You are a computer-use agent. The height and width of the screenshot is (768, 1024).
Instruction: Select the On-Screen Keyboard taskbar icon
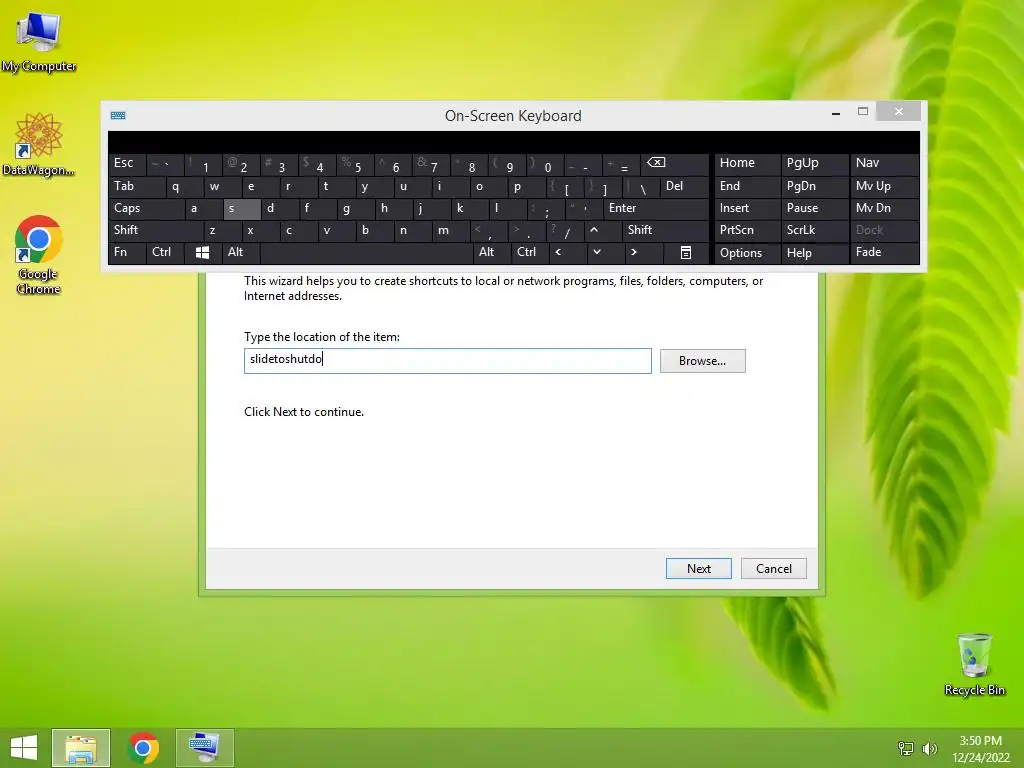point(204,748)
